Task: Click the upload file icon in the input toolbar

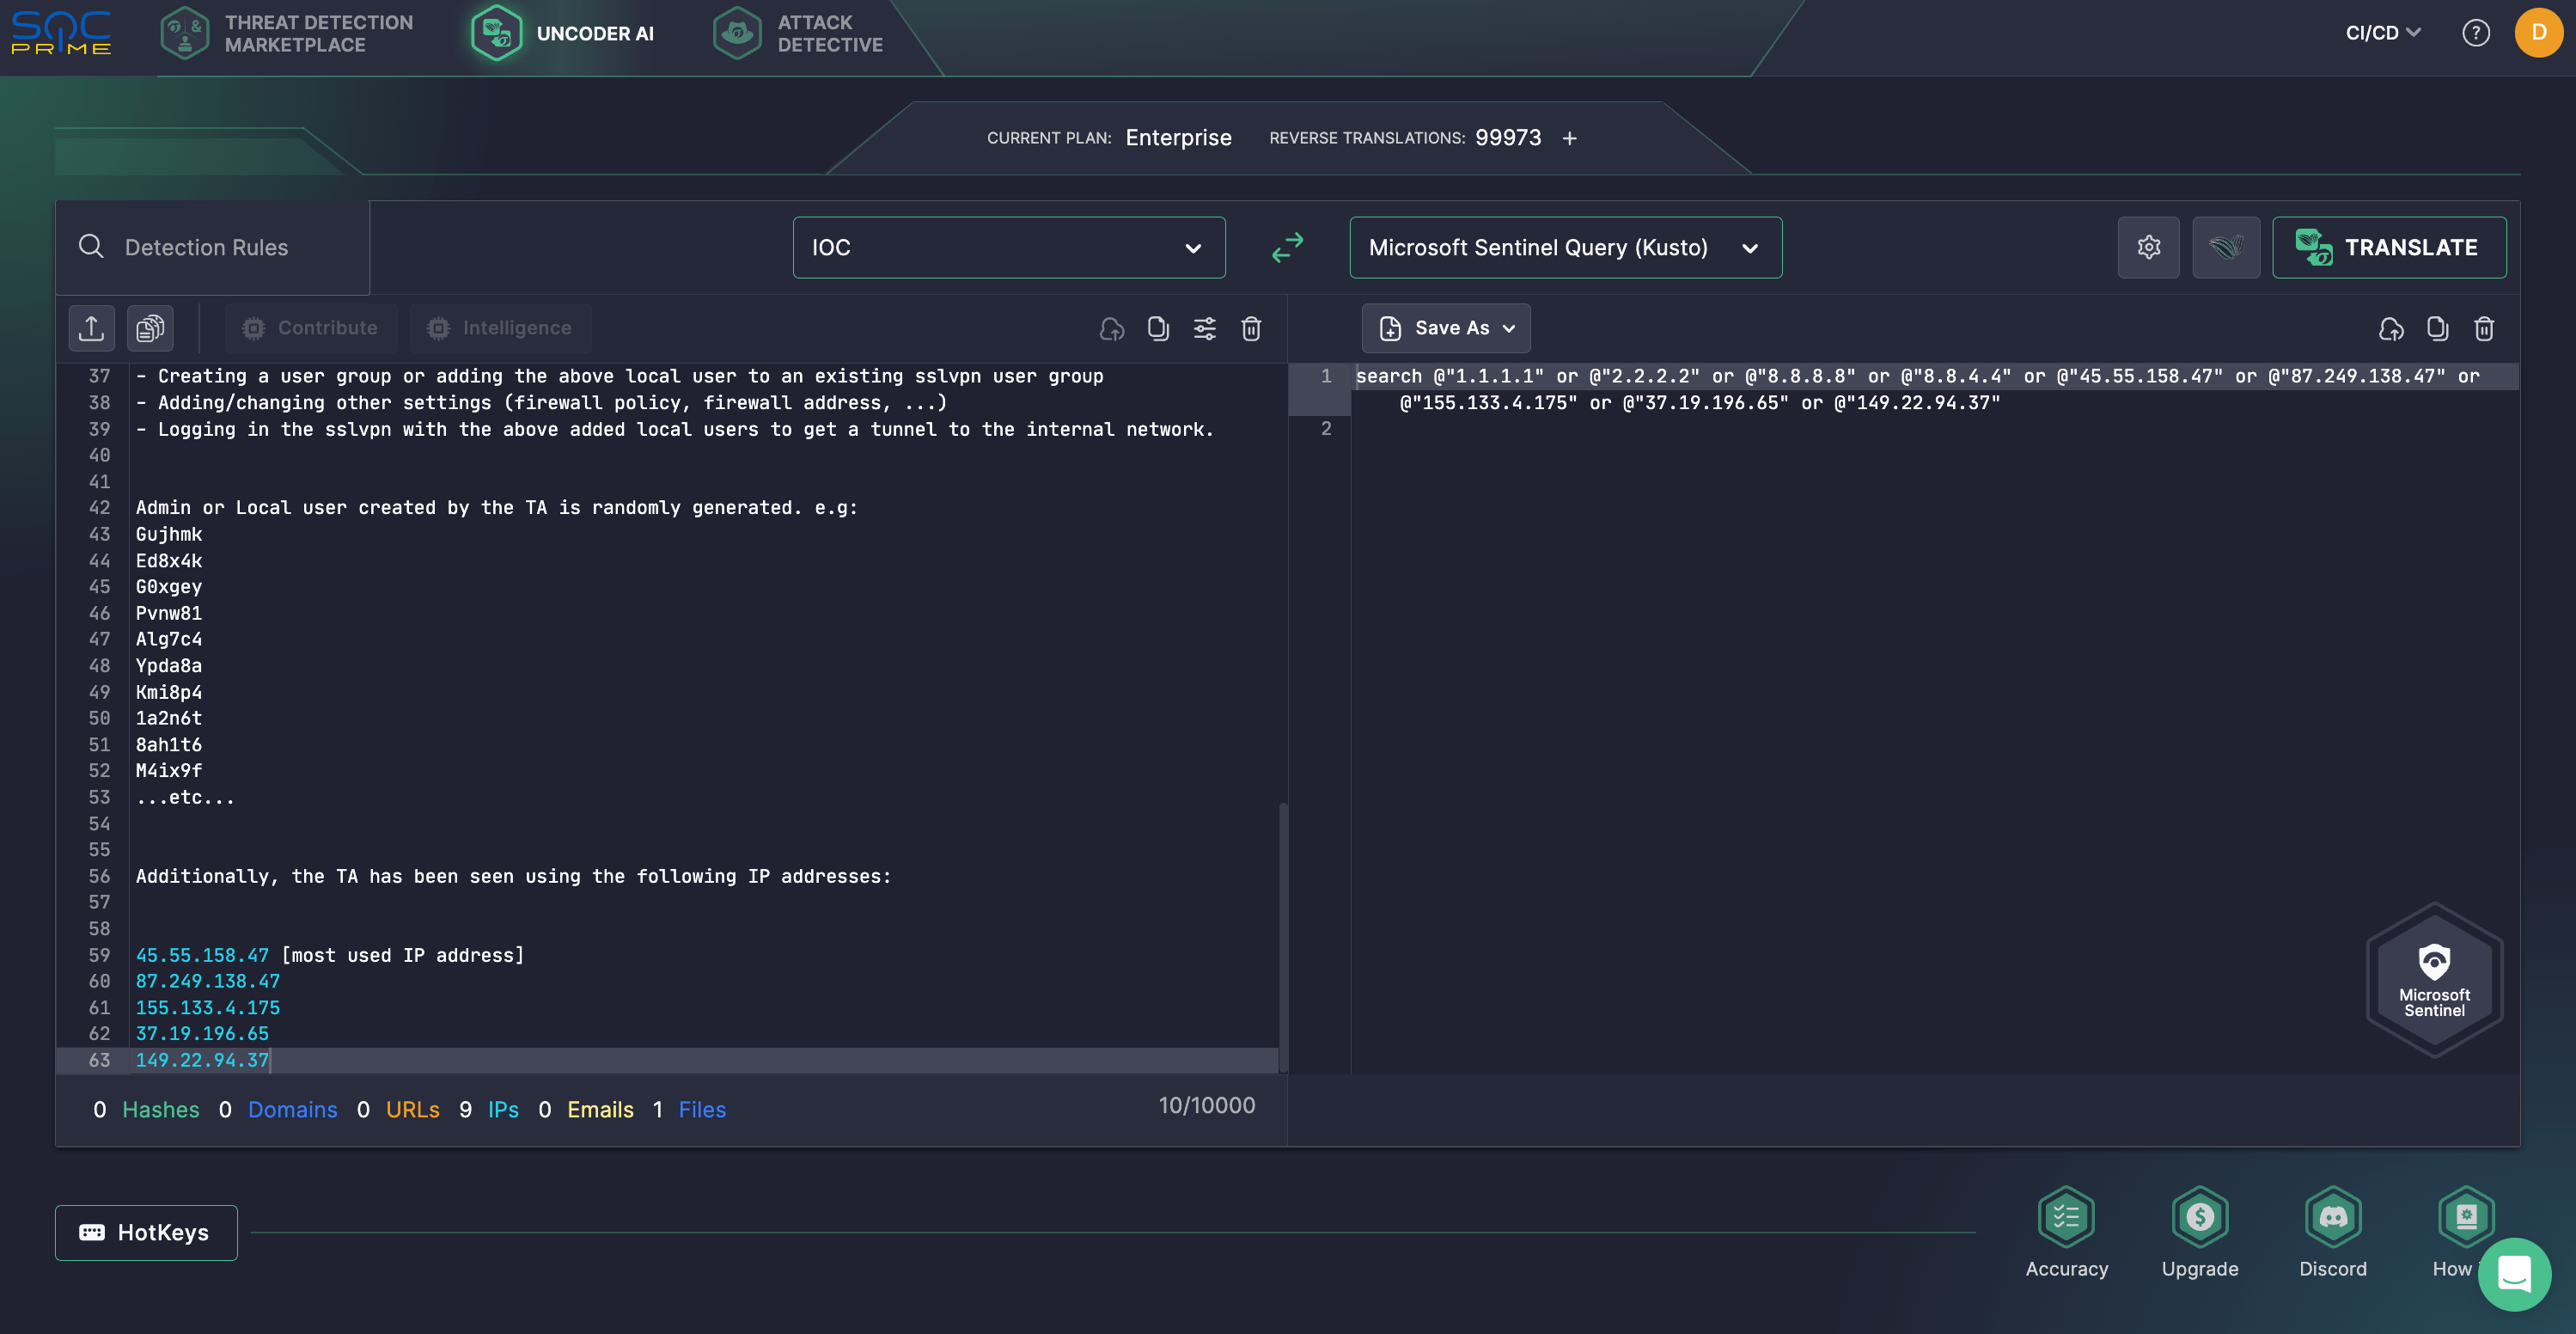Action: pos(91,328)
